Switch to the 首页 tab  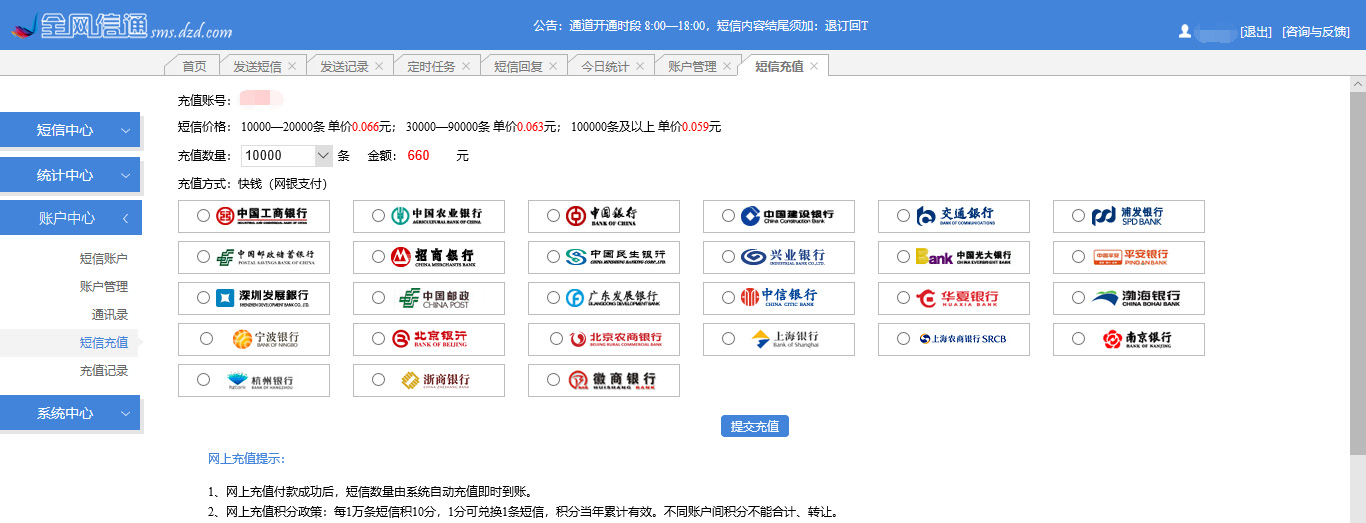pyautogui.click(x=194, y=66)
